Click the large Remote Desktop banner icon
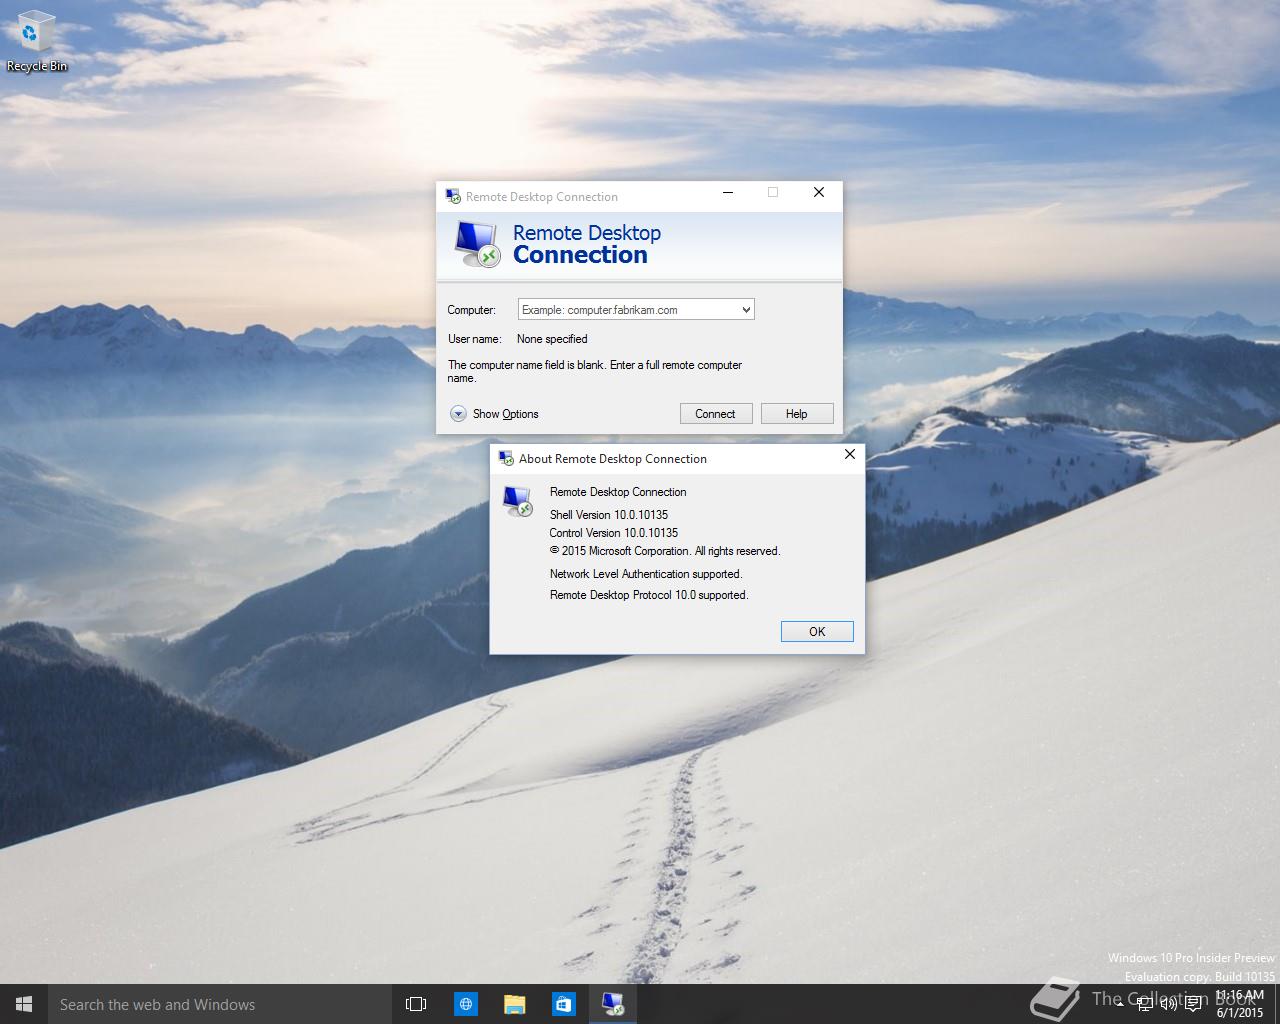Screen dimensions: 1280x1024 click(x=477, y=244)
